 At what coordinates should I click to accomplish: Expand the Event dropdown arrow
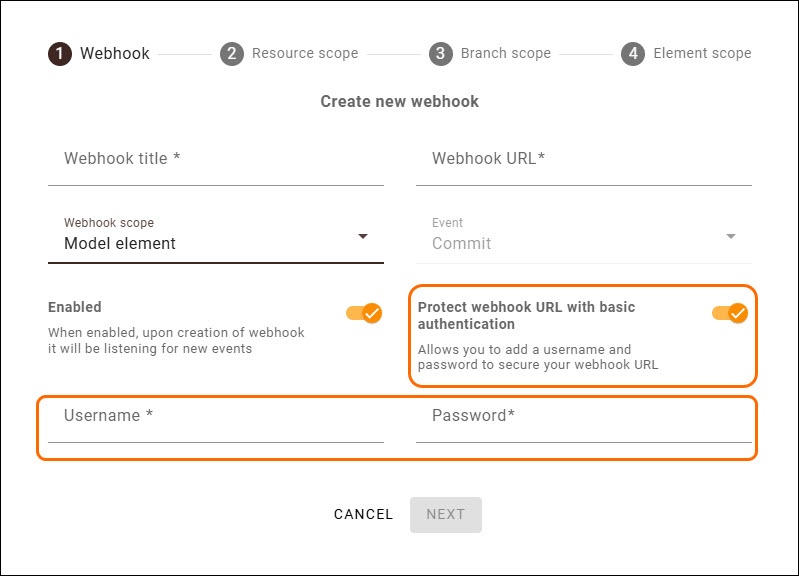coord(731,236)
